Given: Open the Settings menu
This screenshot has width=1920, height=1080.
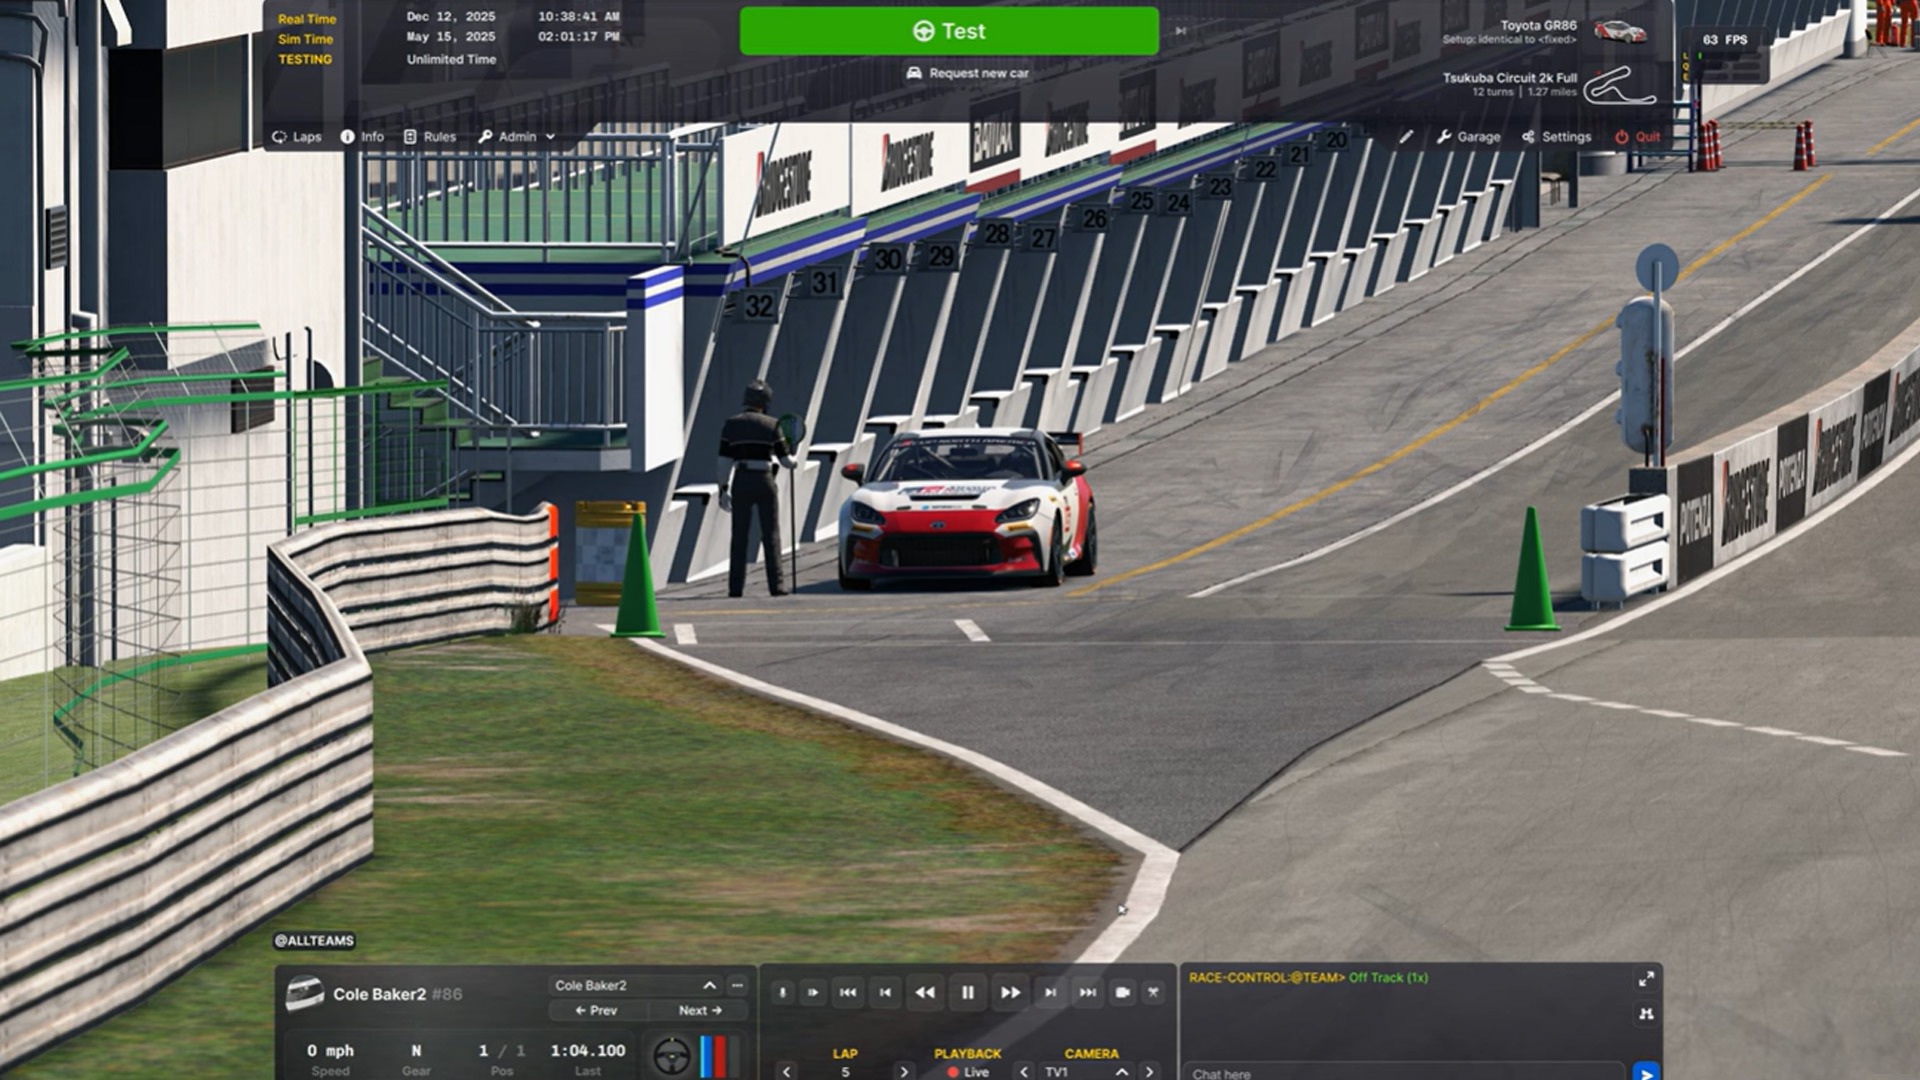Looking at the screenshot, I should tap(1556, 137).
